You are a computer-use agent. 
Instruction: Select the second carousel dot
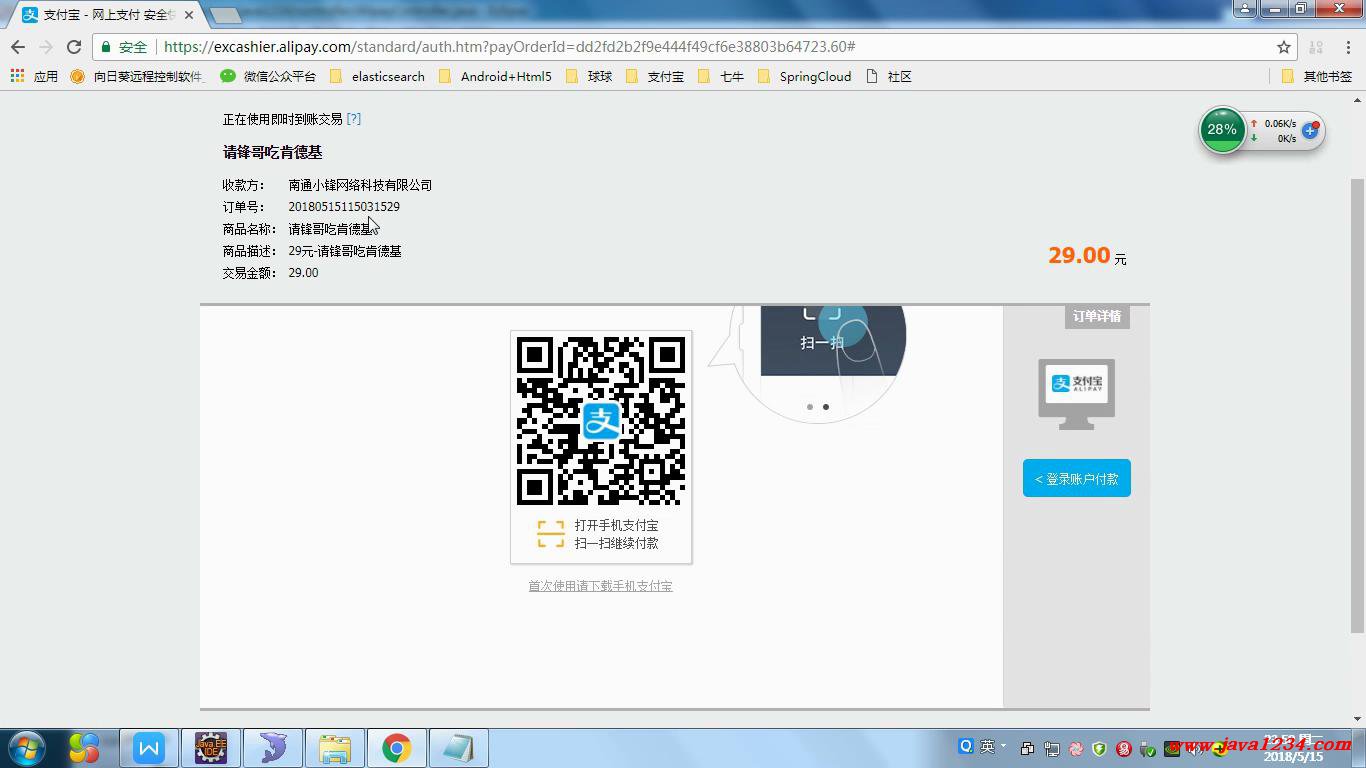[826, 407]
